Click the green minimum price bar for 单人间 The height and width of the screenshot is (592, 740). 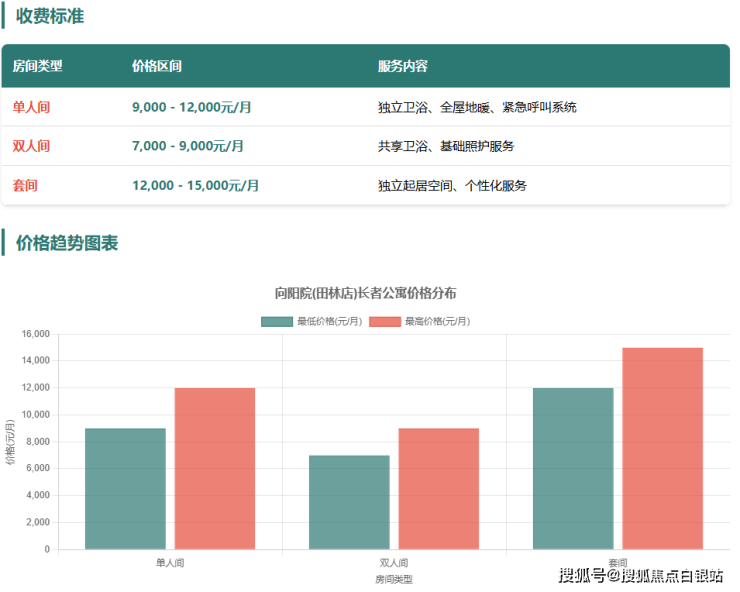125,488
